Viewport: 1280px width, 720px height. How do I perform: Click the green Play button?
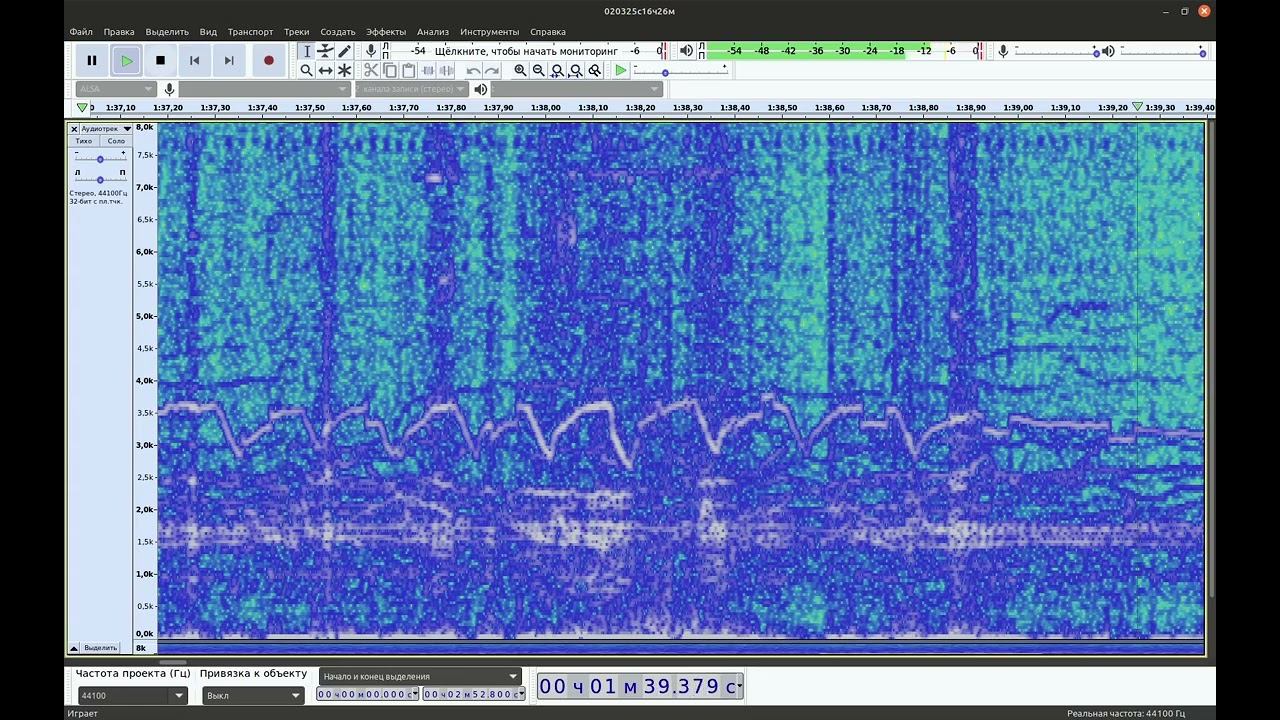point(126,60)
